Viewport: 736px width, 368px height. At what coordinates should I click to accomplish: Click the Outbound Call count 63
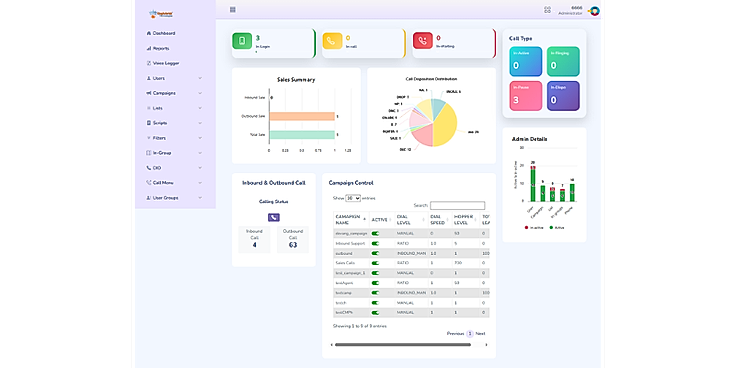pyautogui.click(x=293, y=245)
